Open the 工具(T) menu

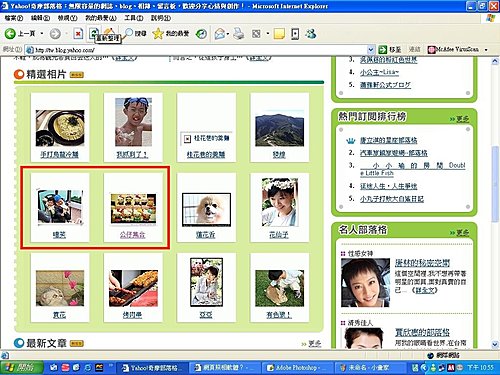pos(134,18)
